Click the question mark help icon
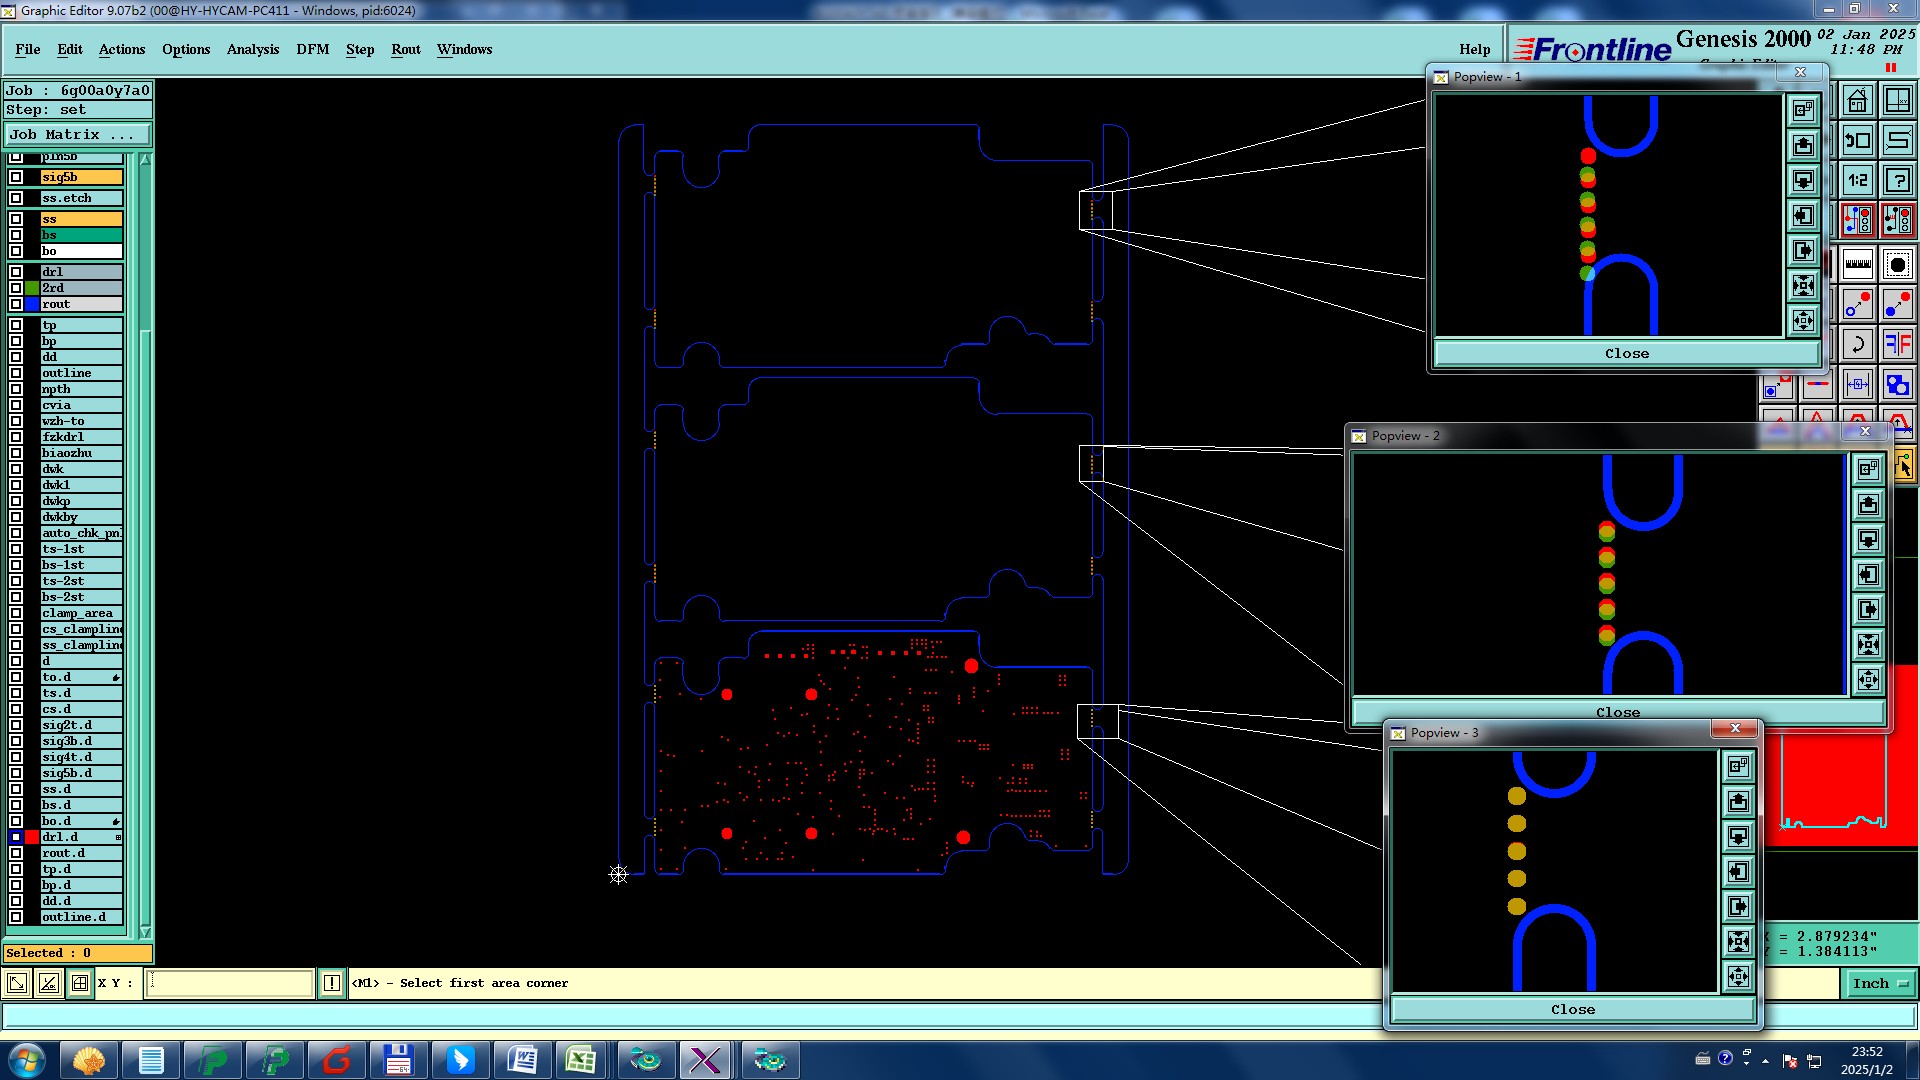Viewport: 1920px width, 1080px height. point(1897,180)
